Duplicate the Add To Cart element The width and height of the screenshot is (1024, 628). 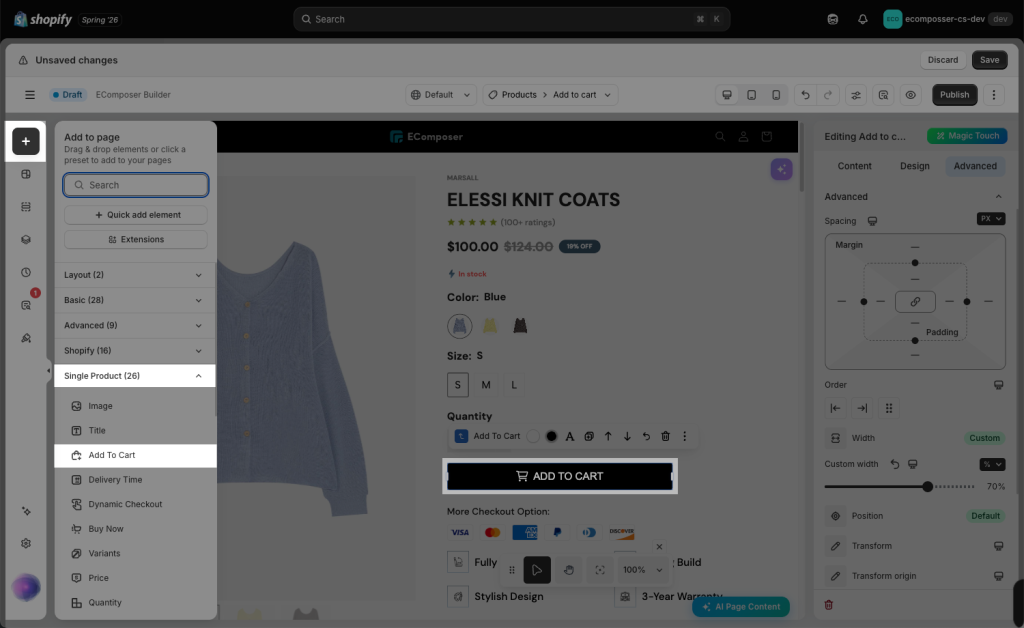(x=589, y=436)
